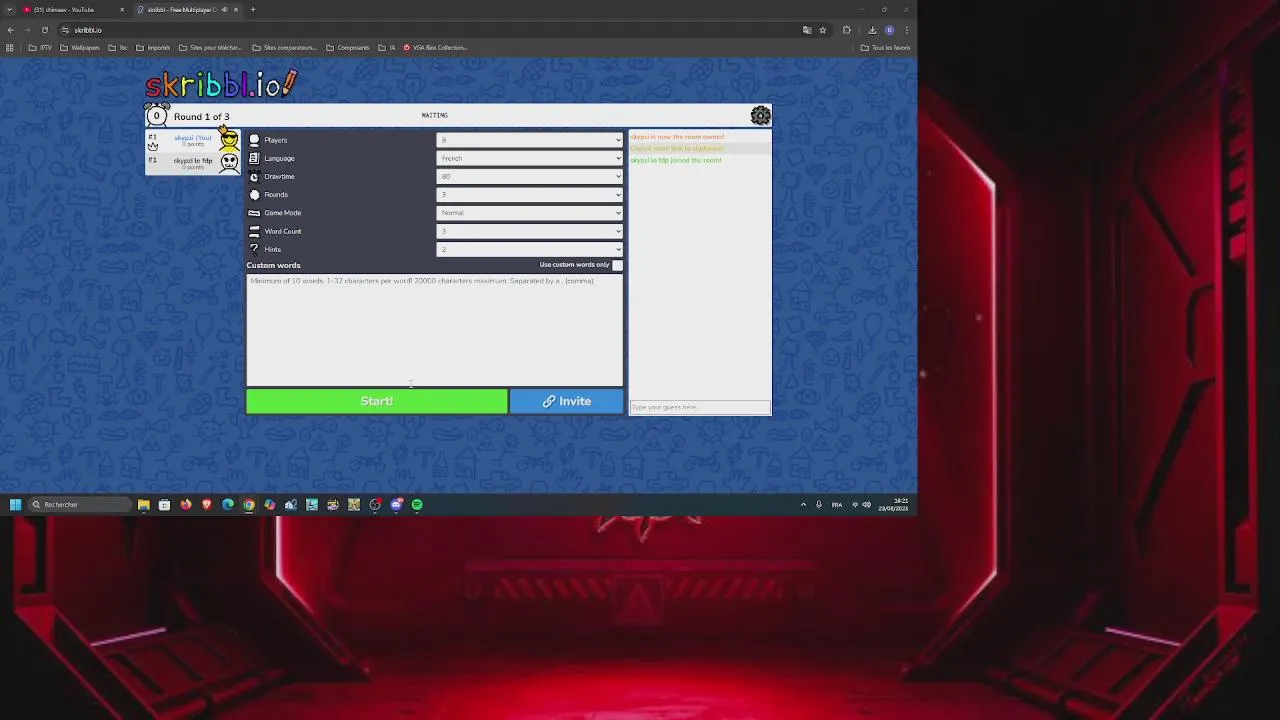Click the skribbl.io logo
The width and height of the screenshot is (1280, 720).
pos(221,84)
